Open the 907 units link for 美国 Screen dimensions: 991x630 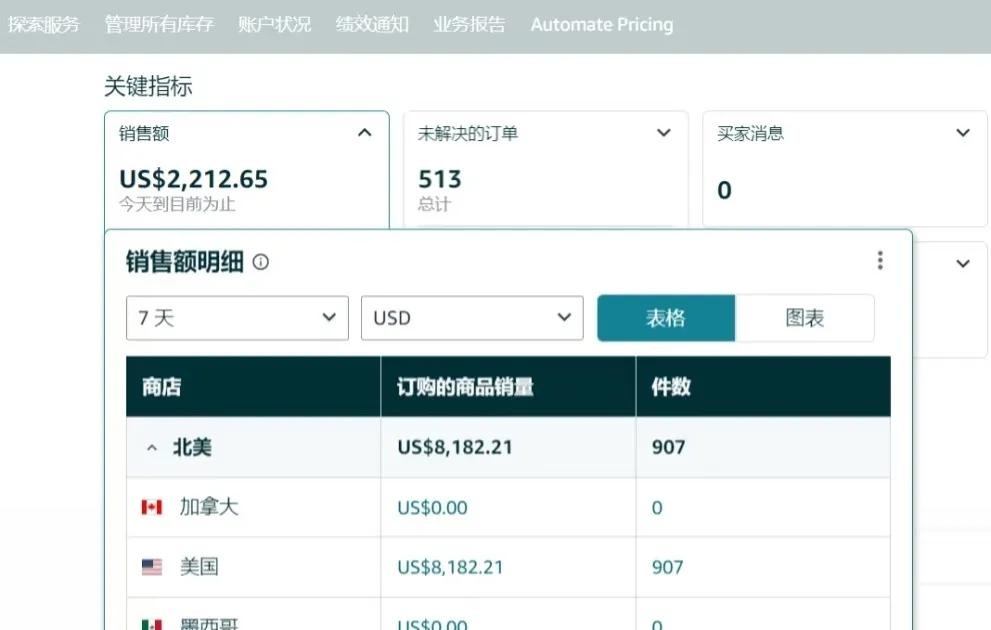coord(667,567)
